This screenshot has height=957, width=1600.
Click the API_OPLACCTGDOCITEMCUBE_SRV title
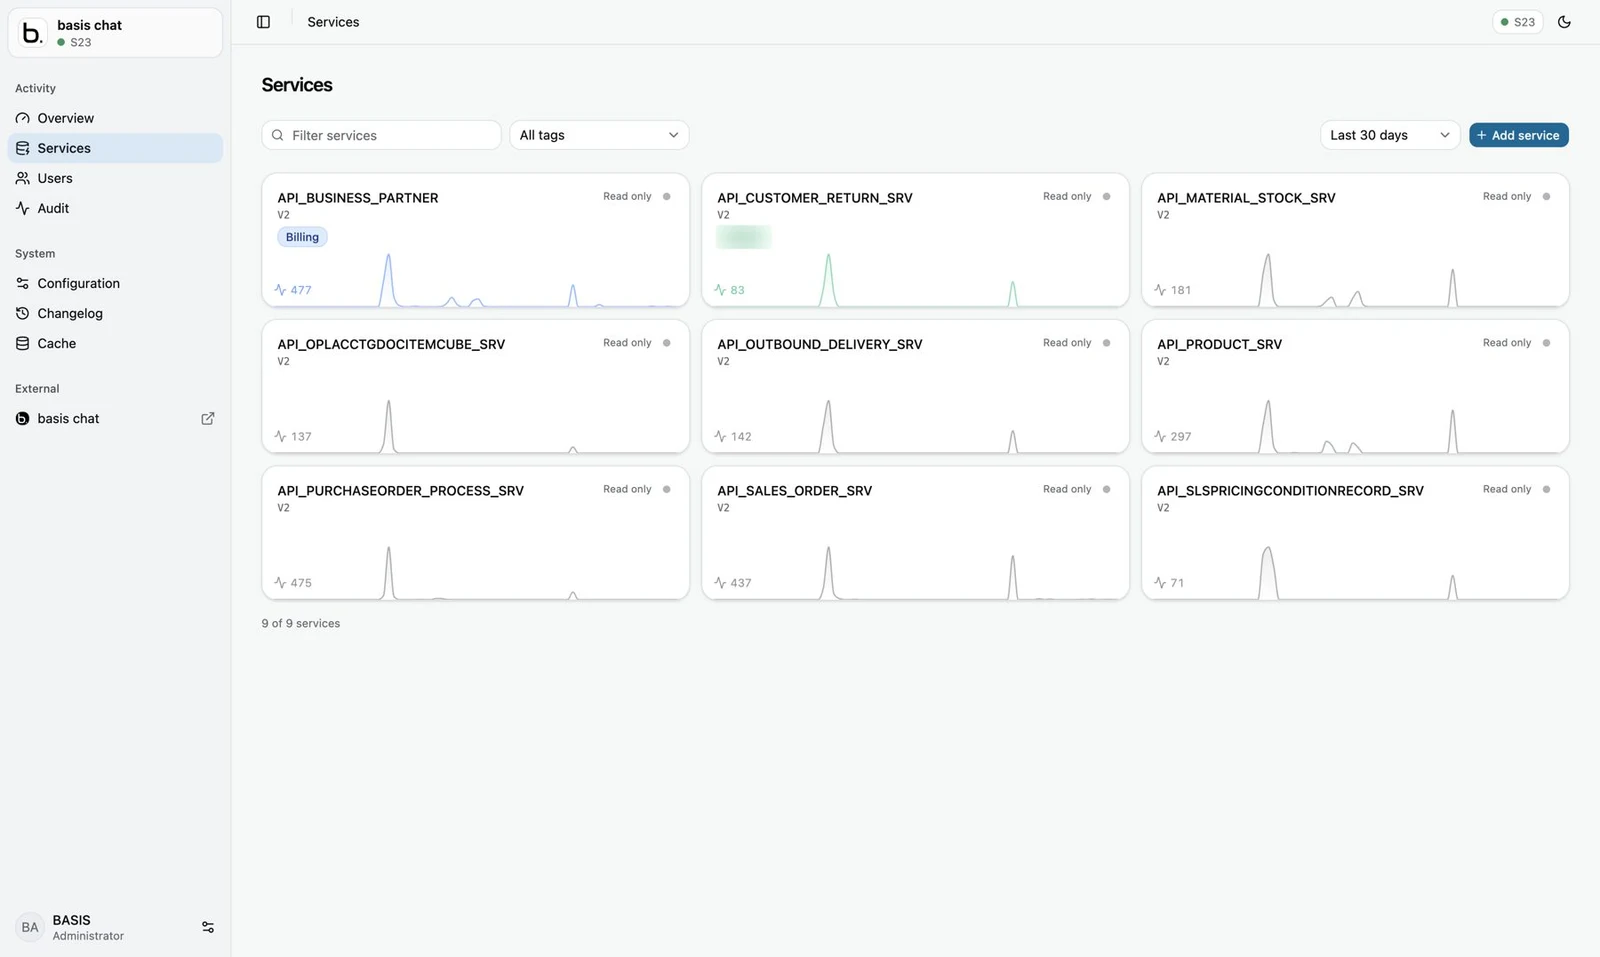391,344
